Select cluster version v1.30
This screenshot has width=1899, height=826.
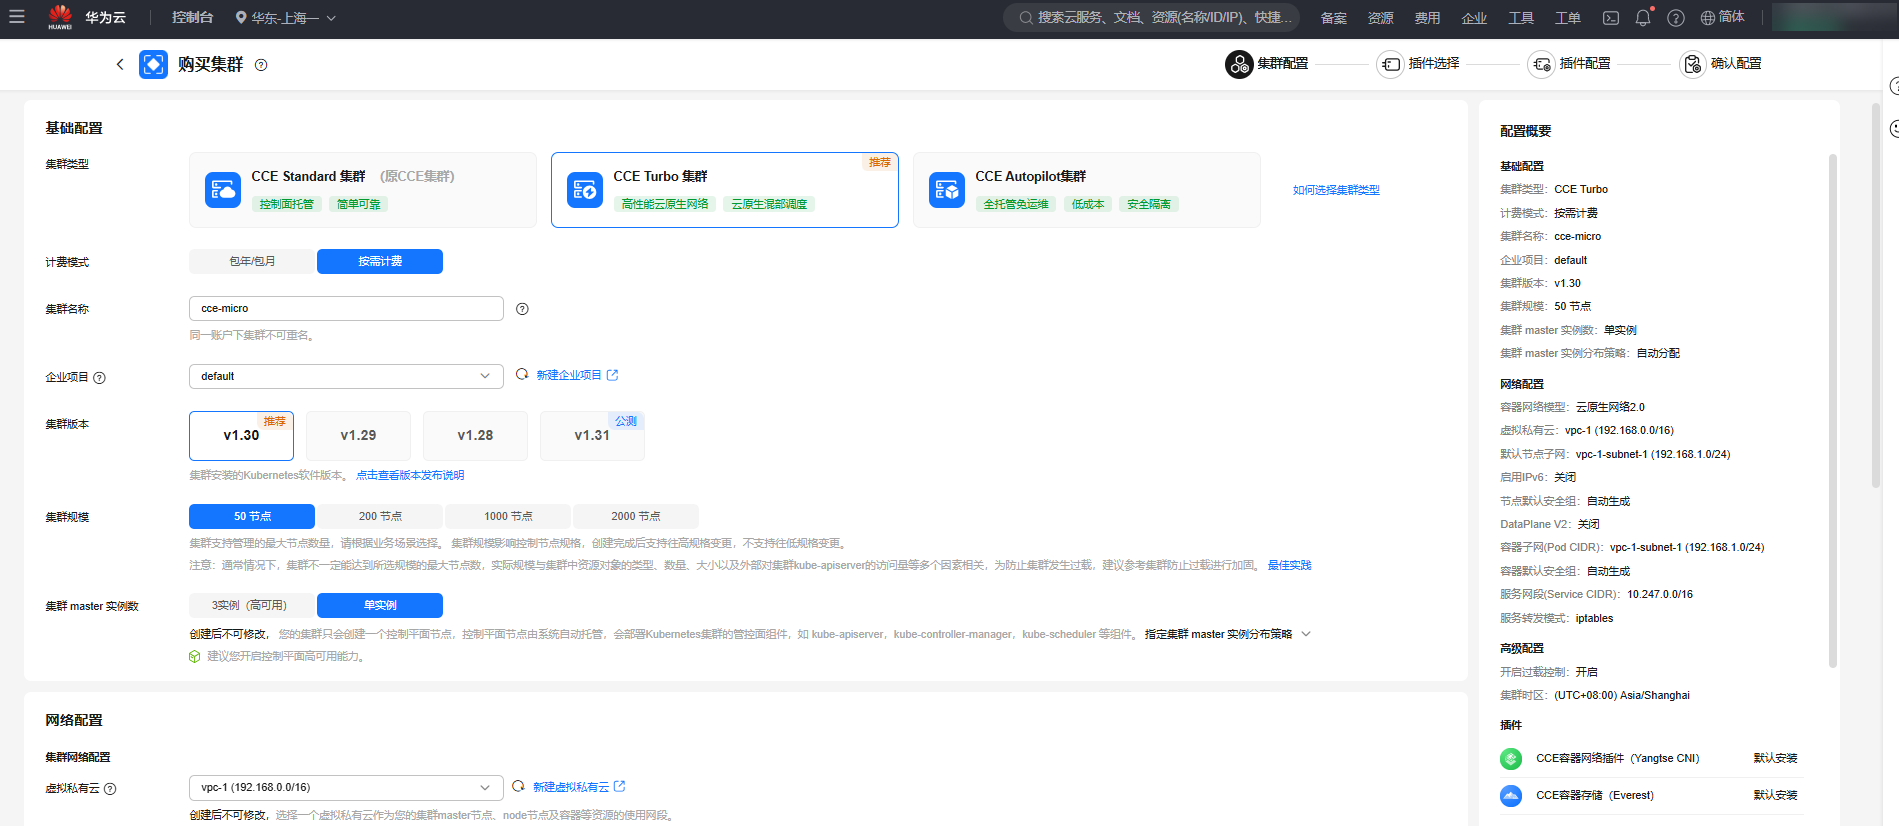pos(241,436)
